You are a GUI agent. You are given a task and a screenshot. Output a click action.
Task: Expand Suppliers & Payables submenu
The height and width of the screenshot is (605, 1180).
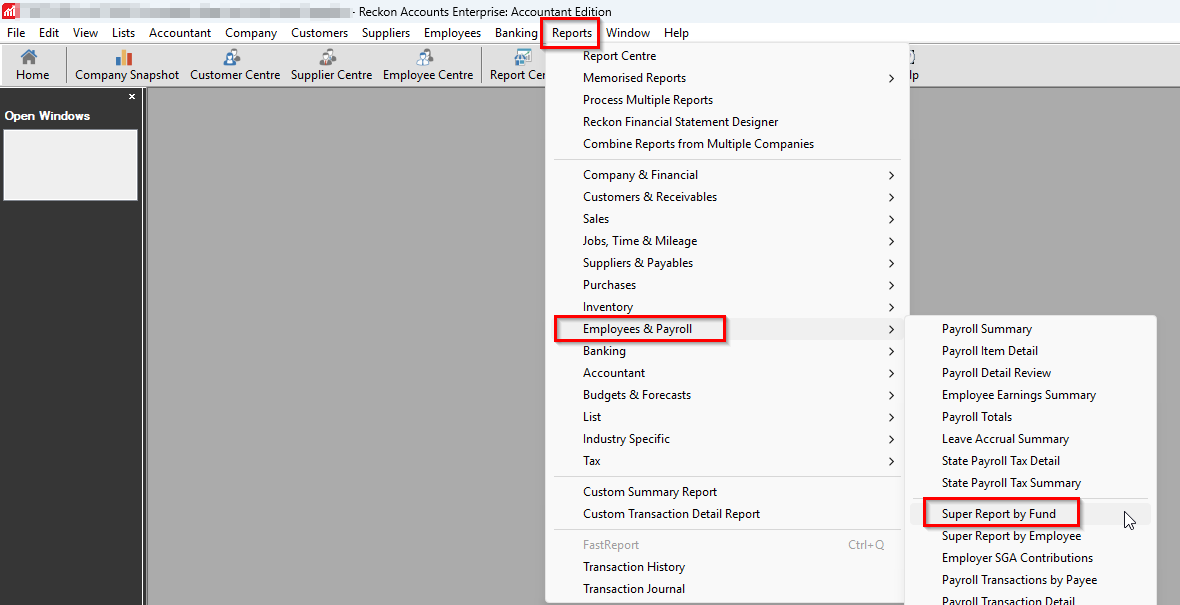727,263
